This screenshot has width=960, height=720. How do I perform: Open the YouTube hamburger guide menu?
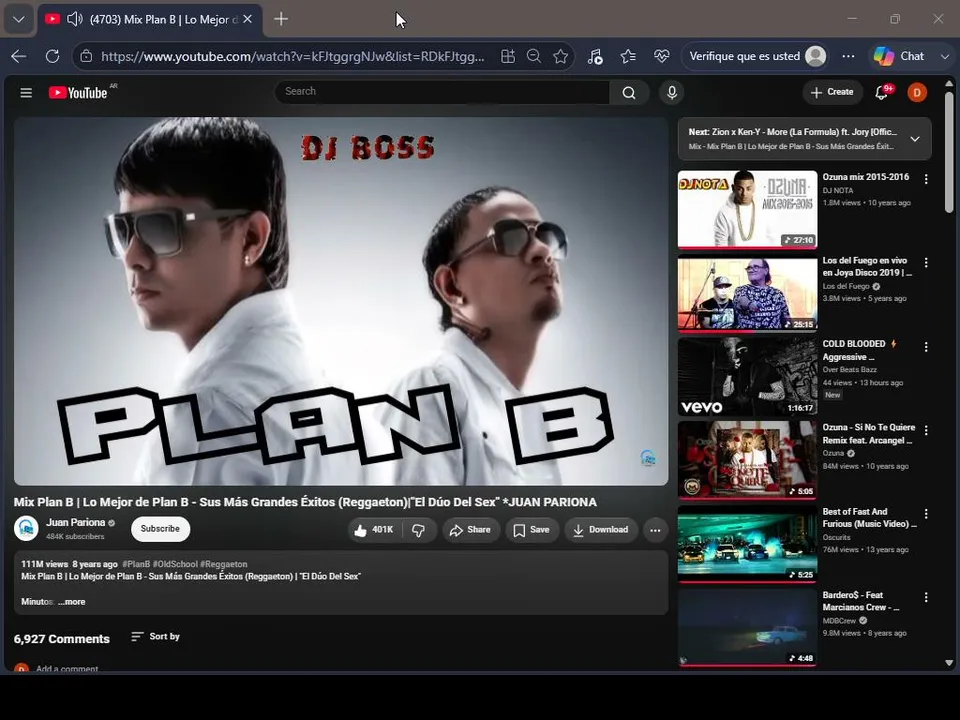click(26, 92)
